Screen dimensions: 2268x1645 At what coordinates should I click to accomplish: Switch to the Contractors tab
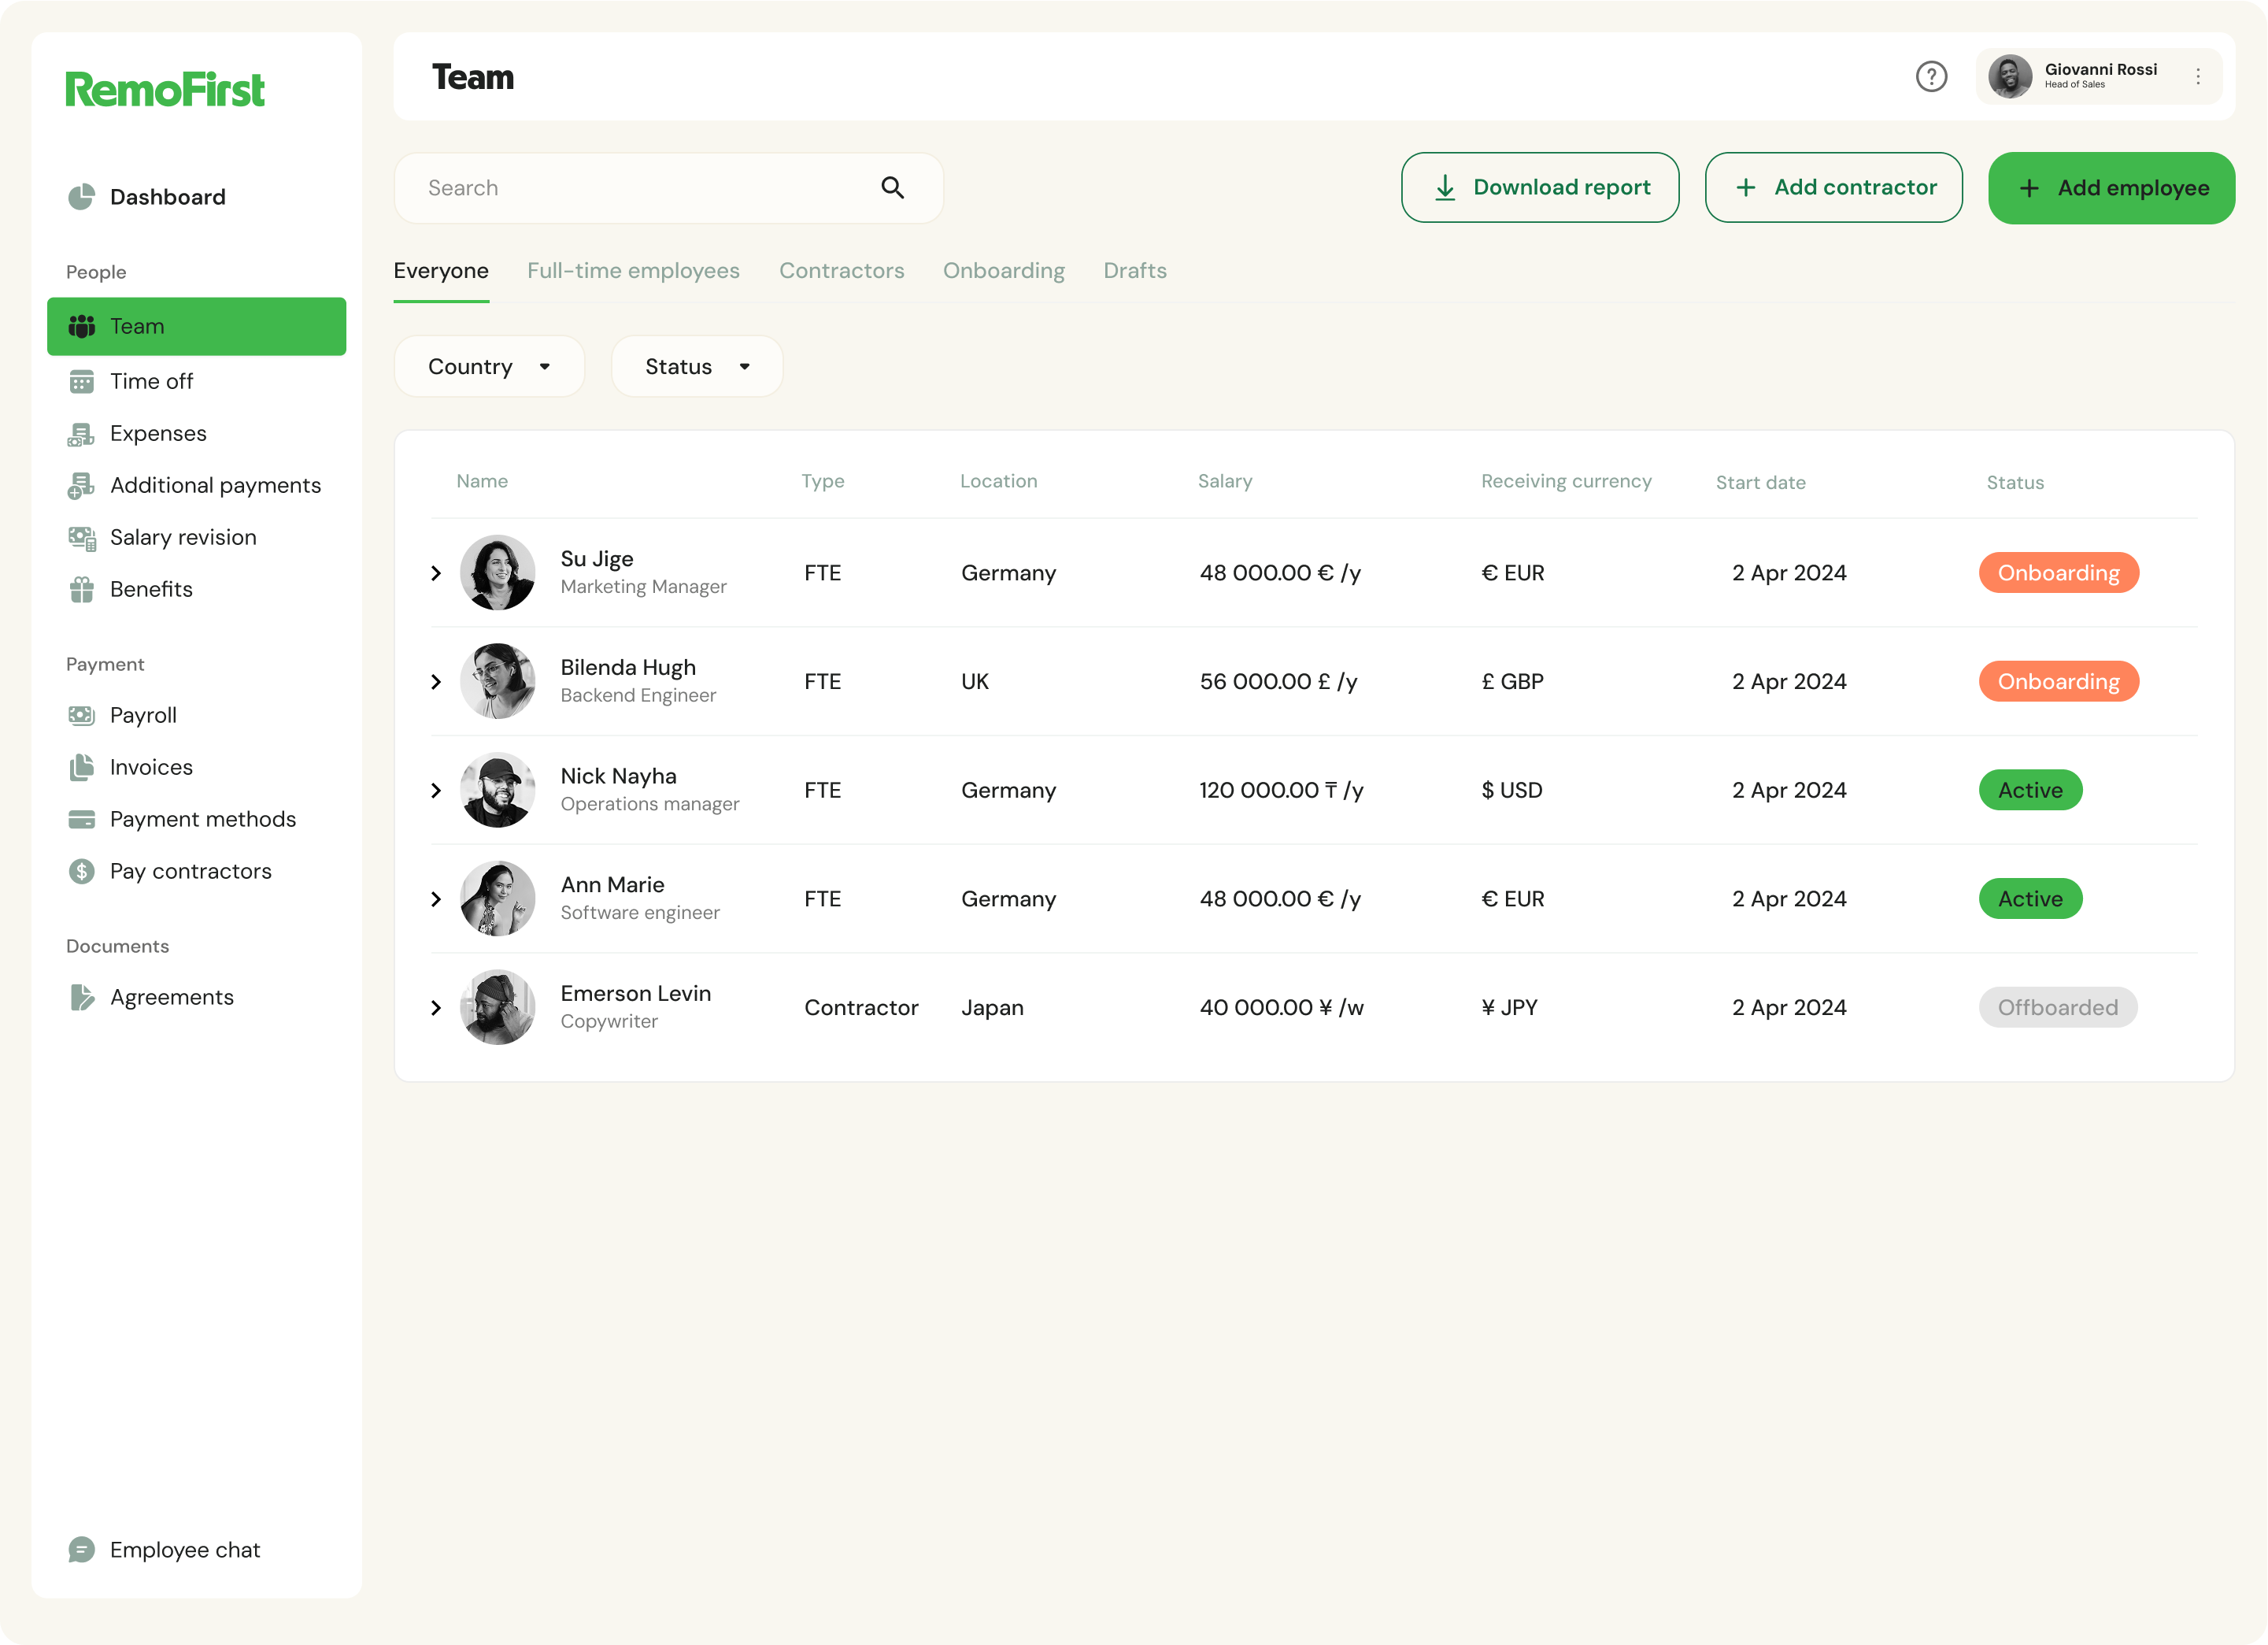click(x=841, y=271)
